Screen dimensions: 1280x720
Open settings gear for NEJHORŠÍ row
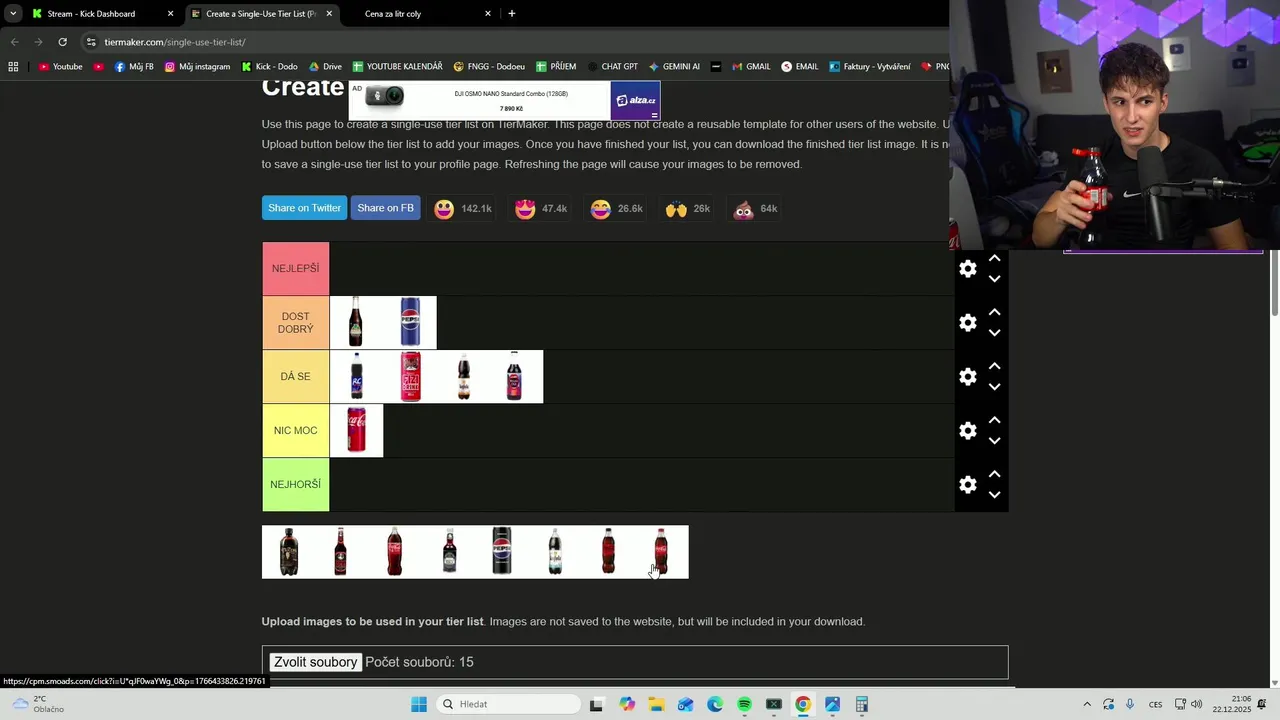pos(967,485)
